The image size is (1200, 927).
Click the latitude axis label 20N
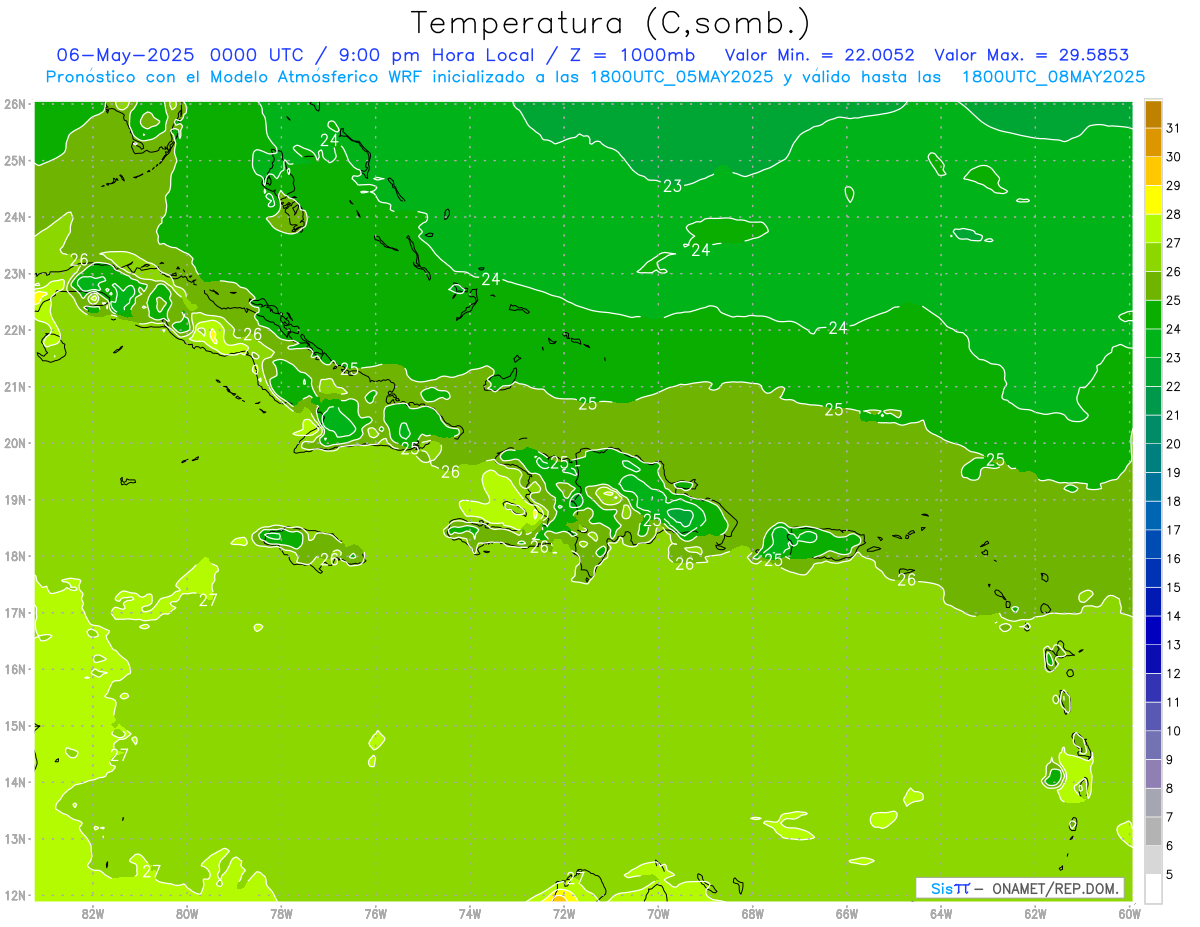click(15, 443)
